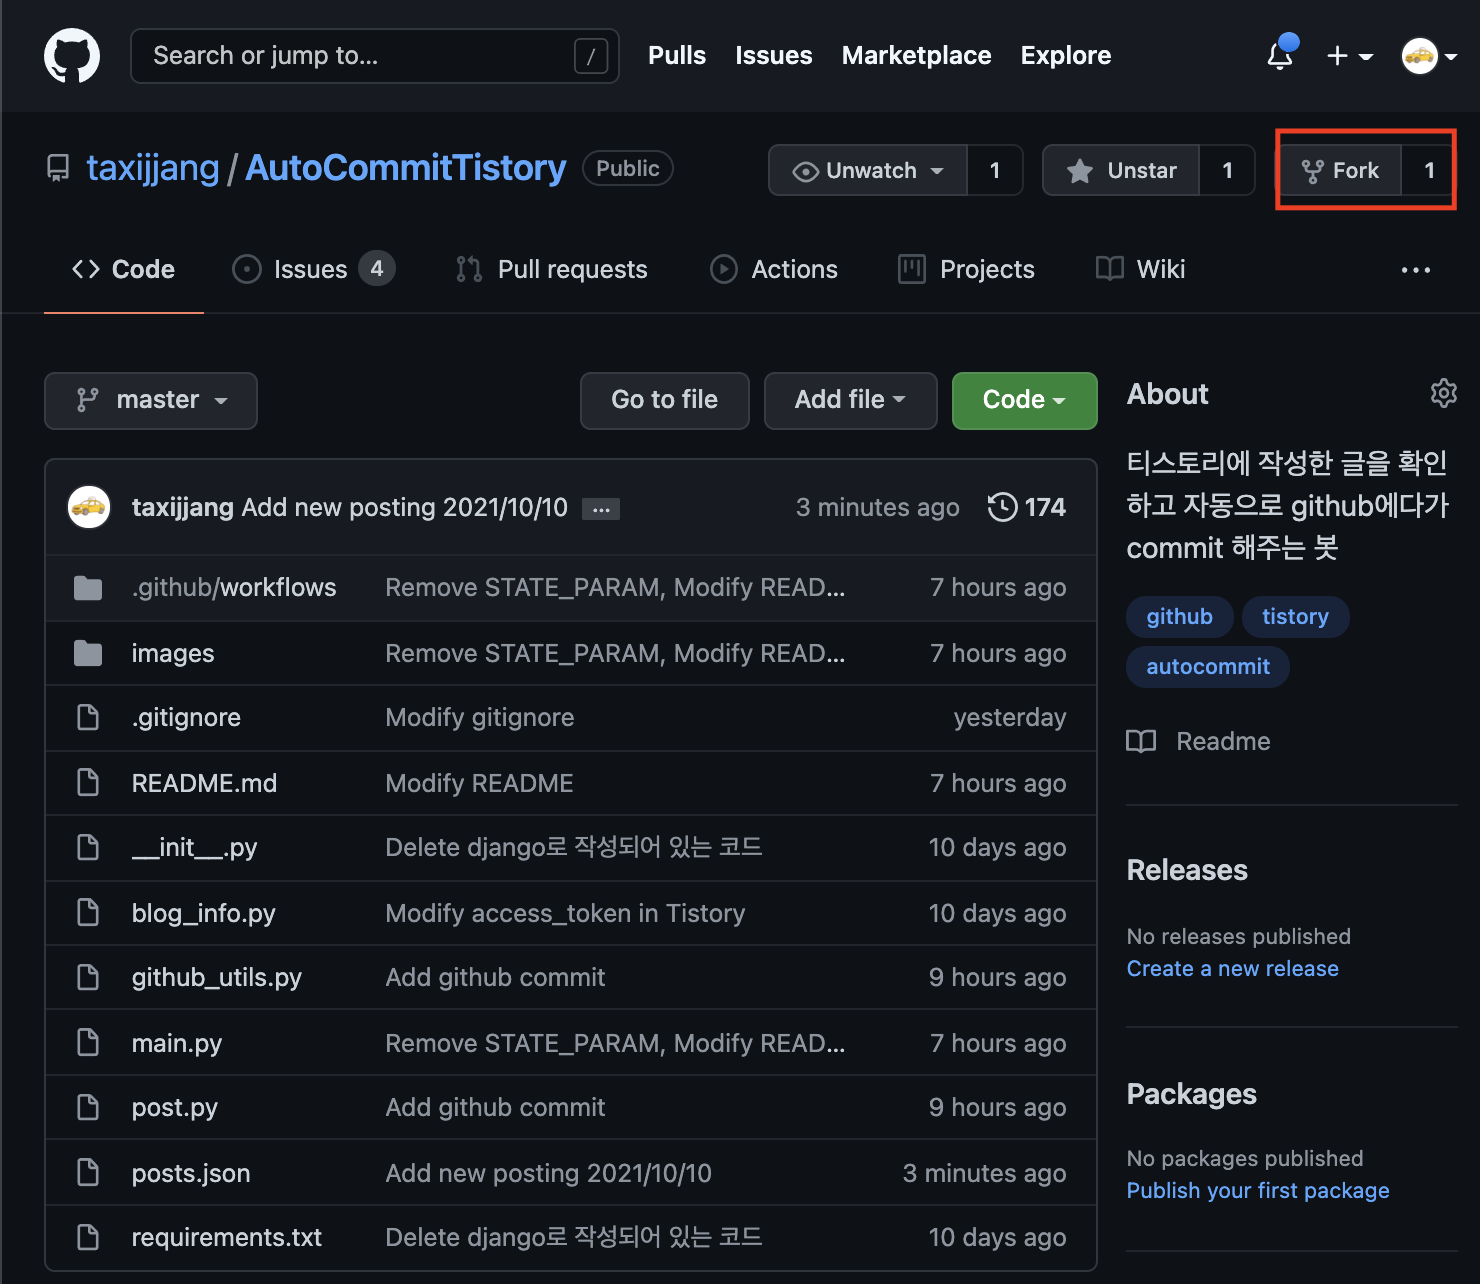Open main.py
Viewport: 1480px width, 1284px height.
177,1043
